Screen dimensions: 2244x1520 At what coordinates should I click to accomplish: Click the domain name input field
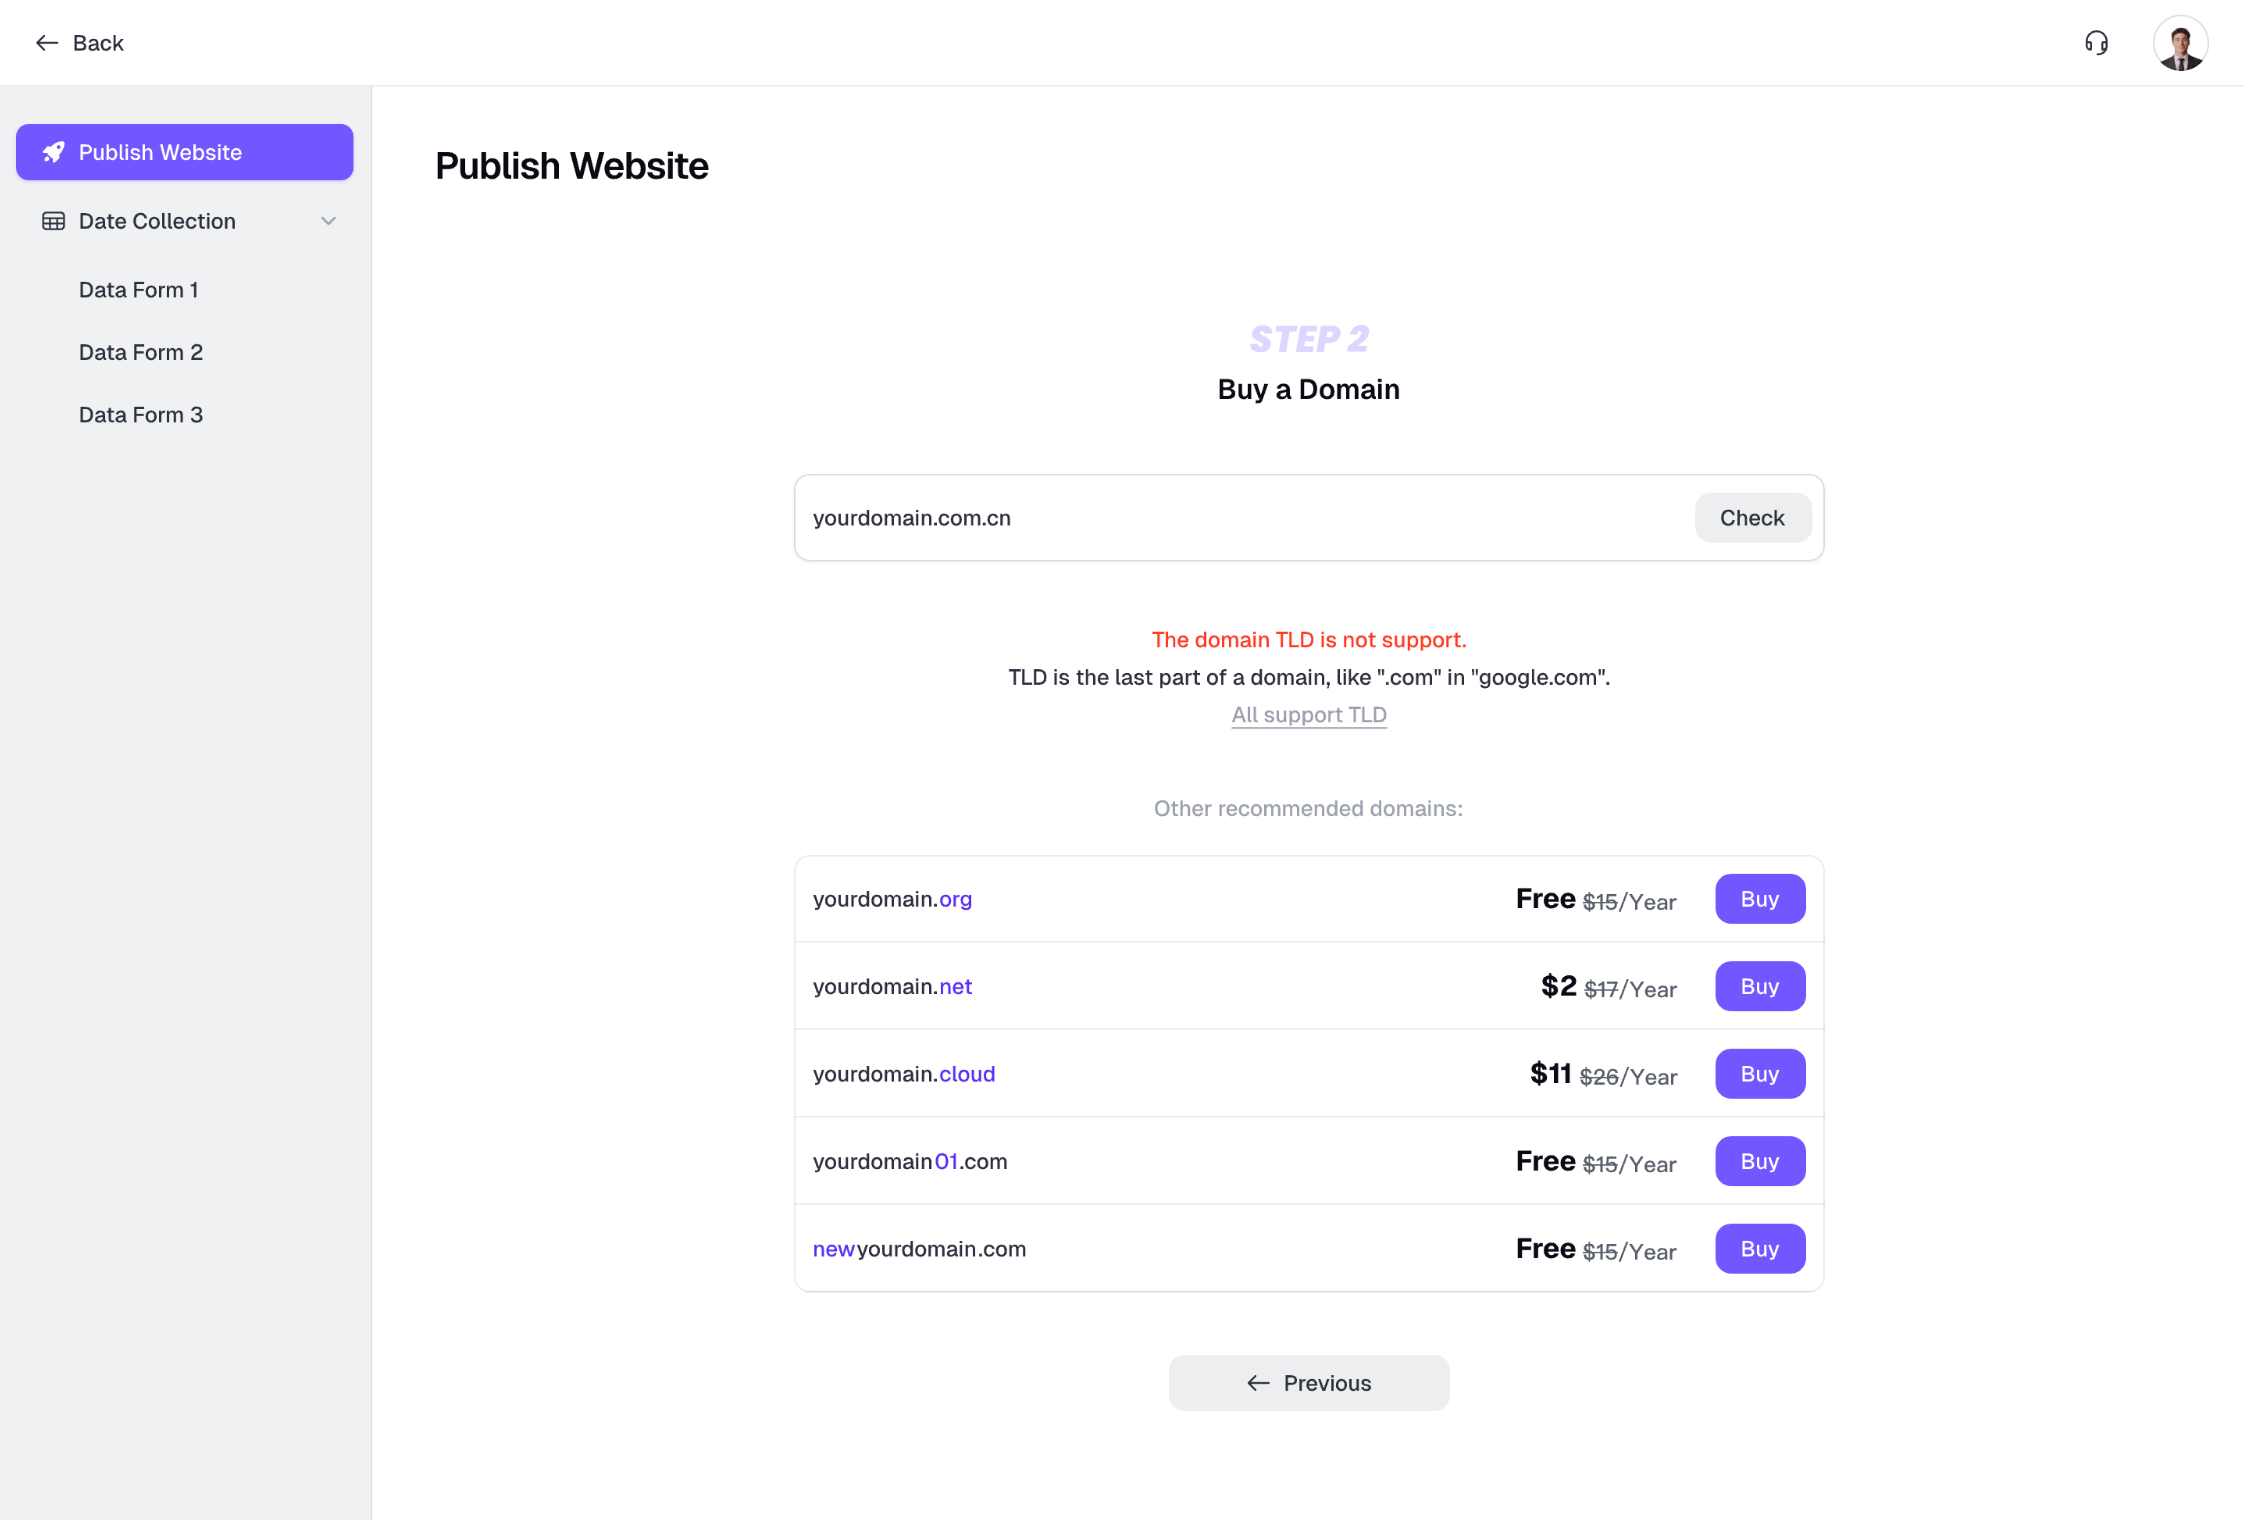tap(1240, 518)
